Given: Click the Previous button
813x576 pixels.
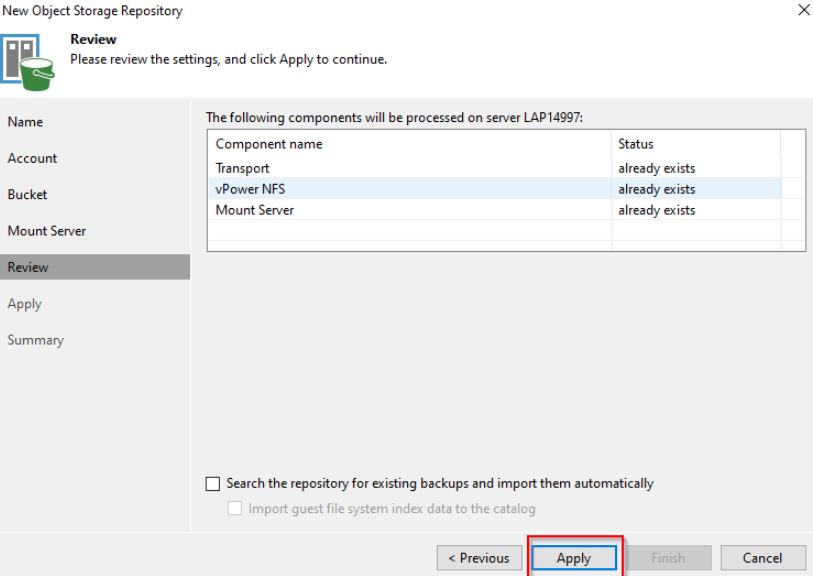Looking at the screenshot, I should click(x=479, y=558).
